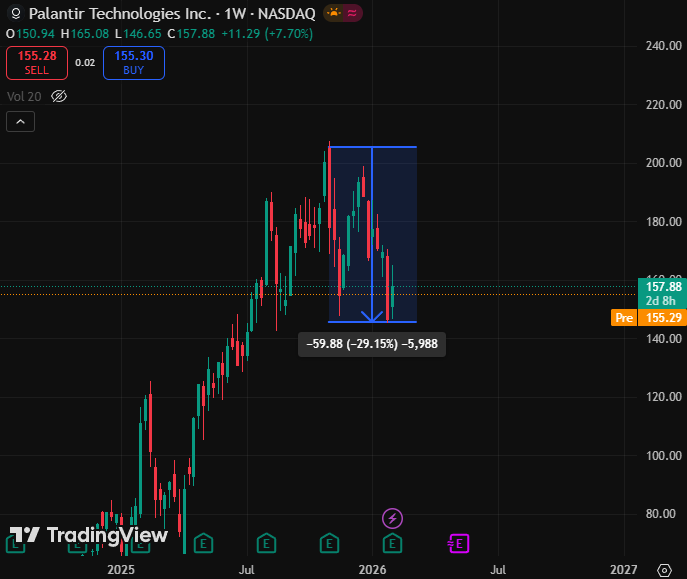Click the 155.28 SELL button
687x579 pixels.
point(37,63)
